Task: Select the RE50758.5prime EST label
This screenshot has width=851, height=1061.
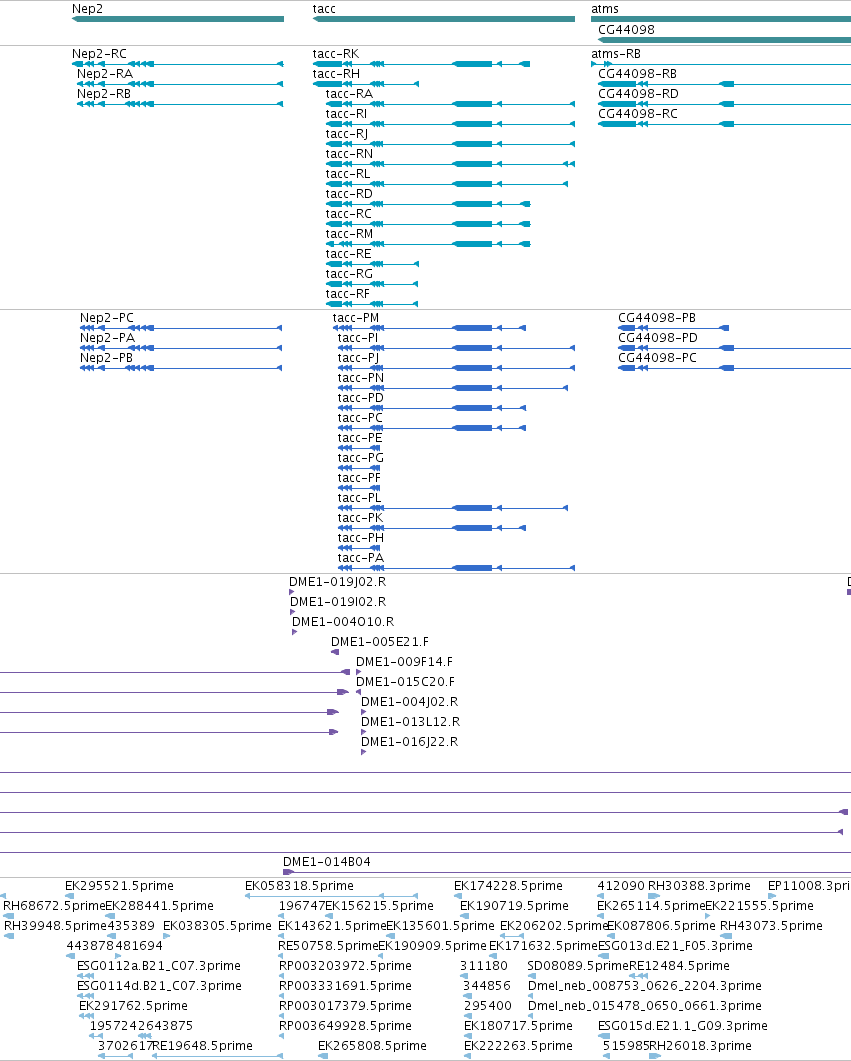Action: 328,945
